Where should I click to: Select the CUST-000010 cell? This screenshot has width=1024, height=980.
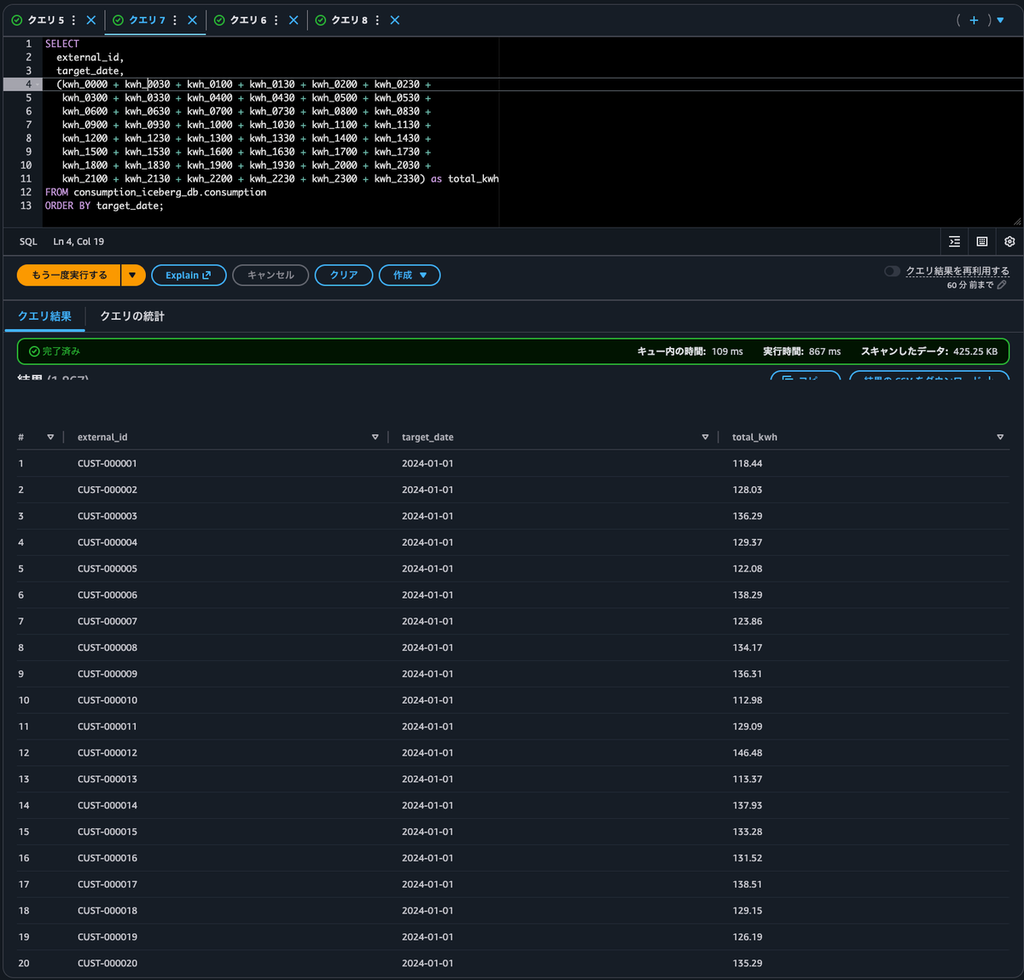[107, 700]
